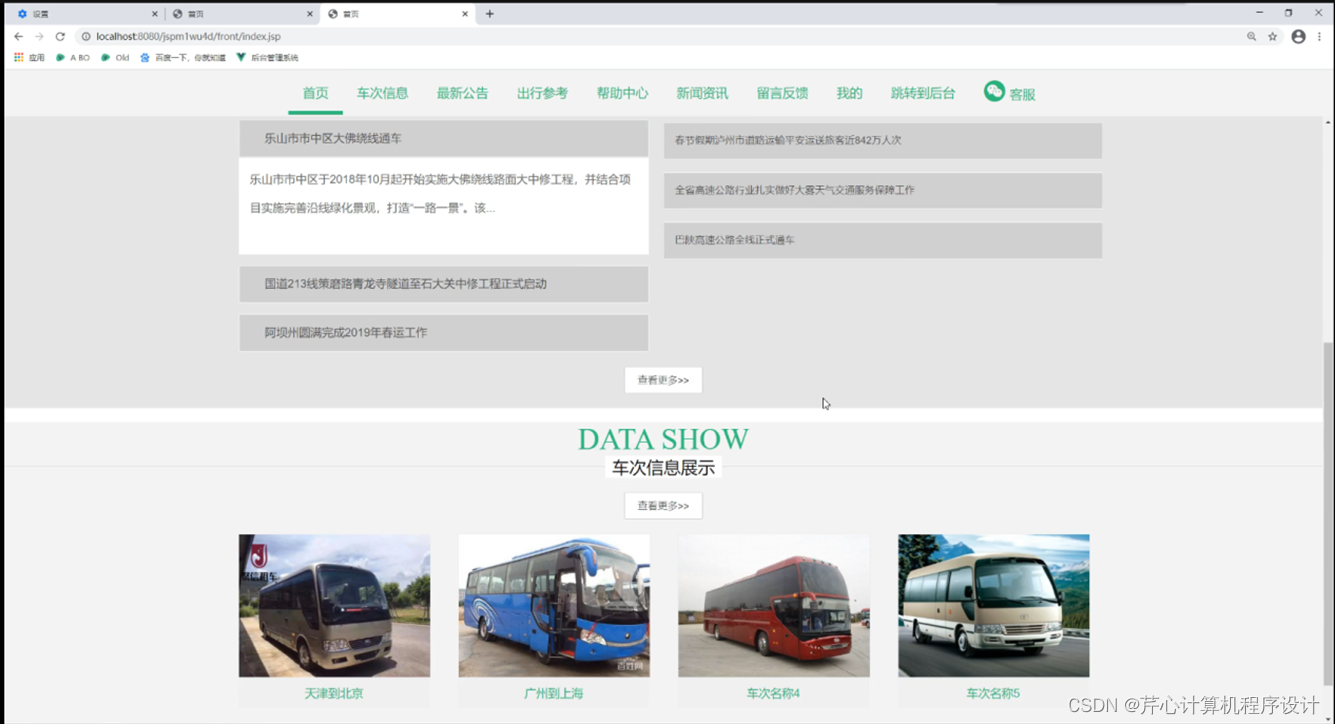Open the 天津到北京 bus thumbnail
Screen dimensions: 1335x724
[x=334, y=606]
